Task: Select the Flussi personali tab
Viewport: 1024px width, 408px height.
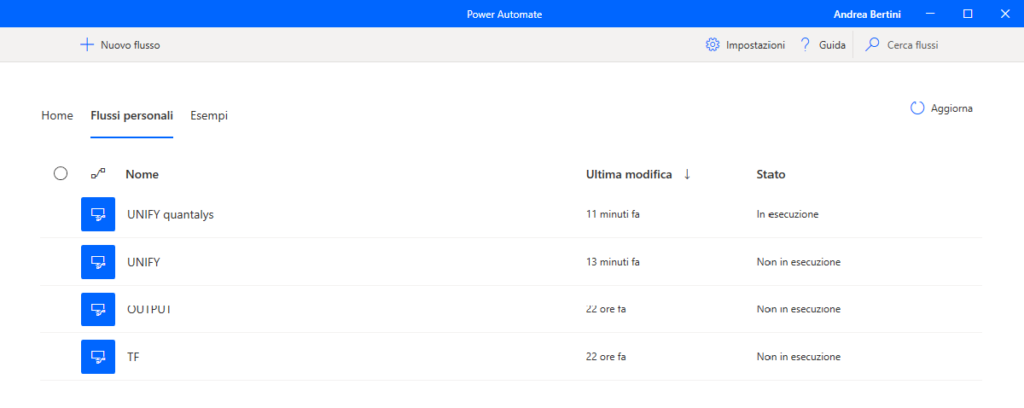Action: click(131, 116)
